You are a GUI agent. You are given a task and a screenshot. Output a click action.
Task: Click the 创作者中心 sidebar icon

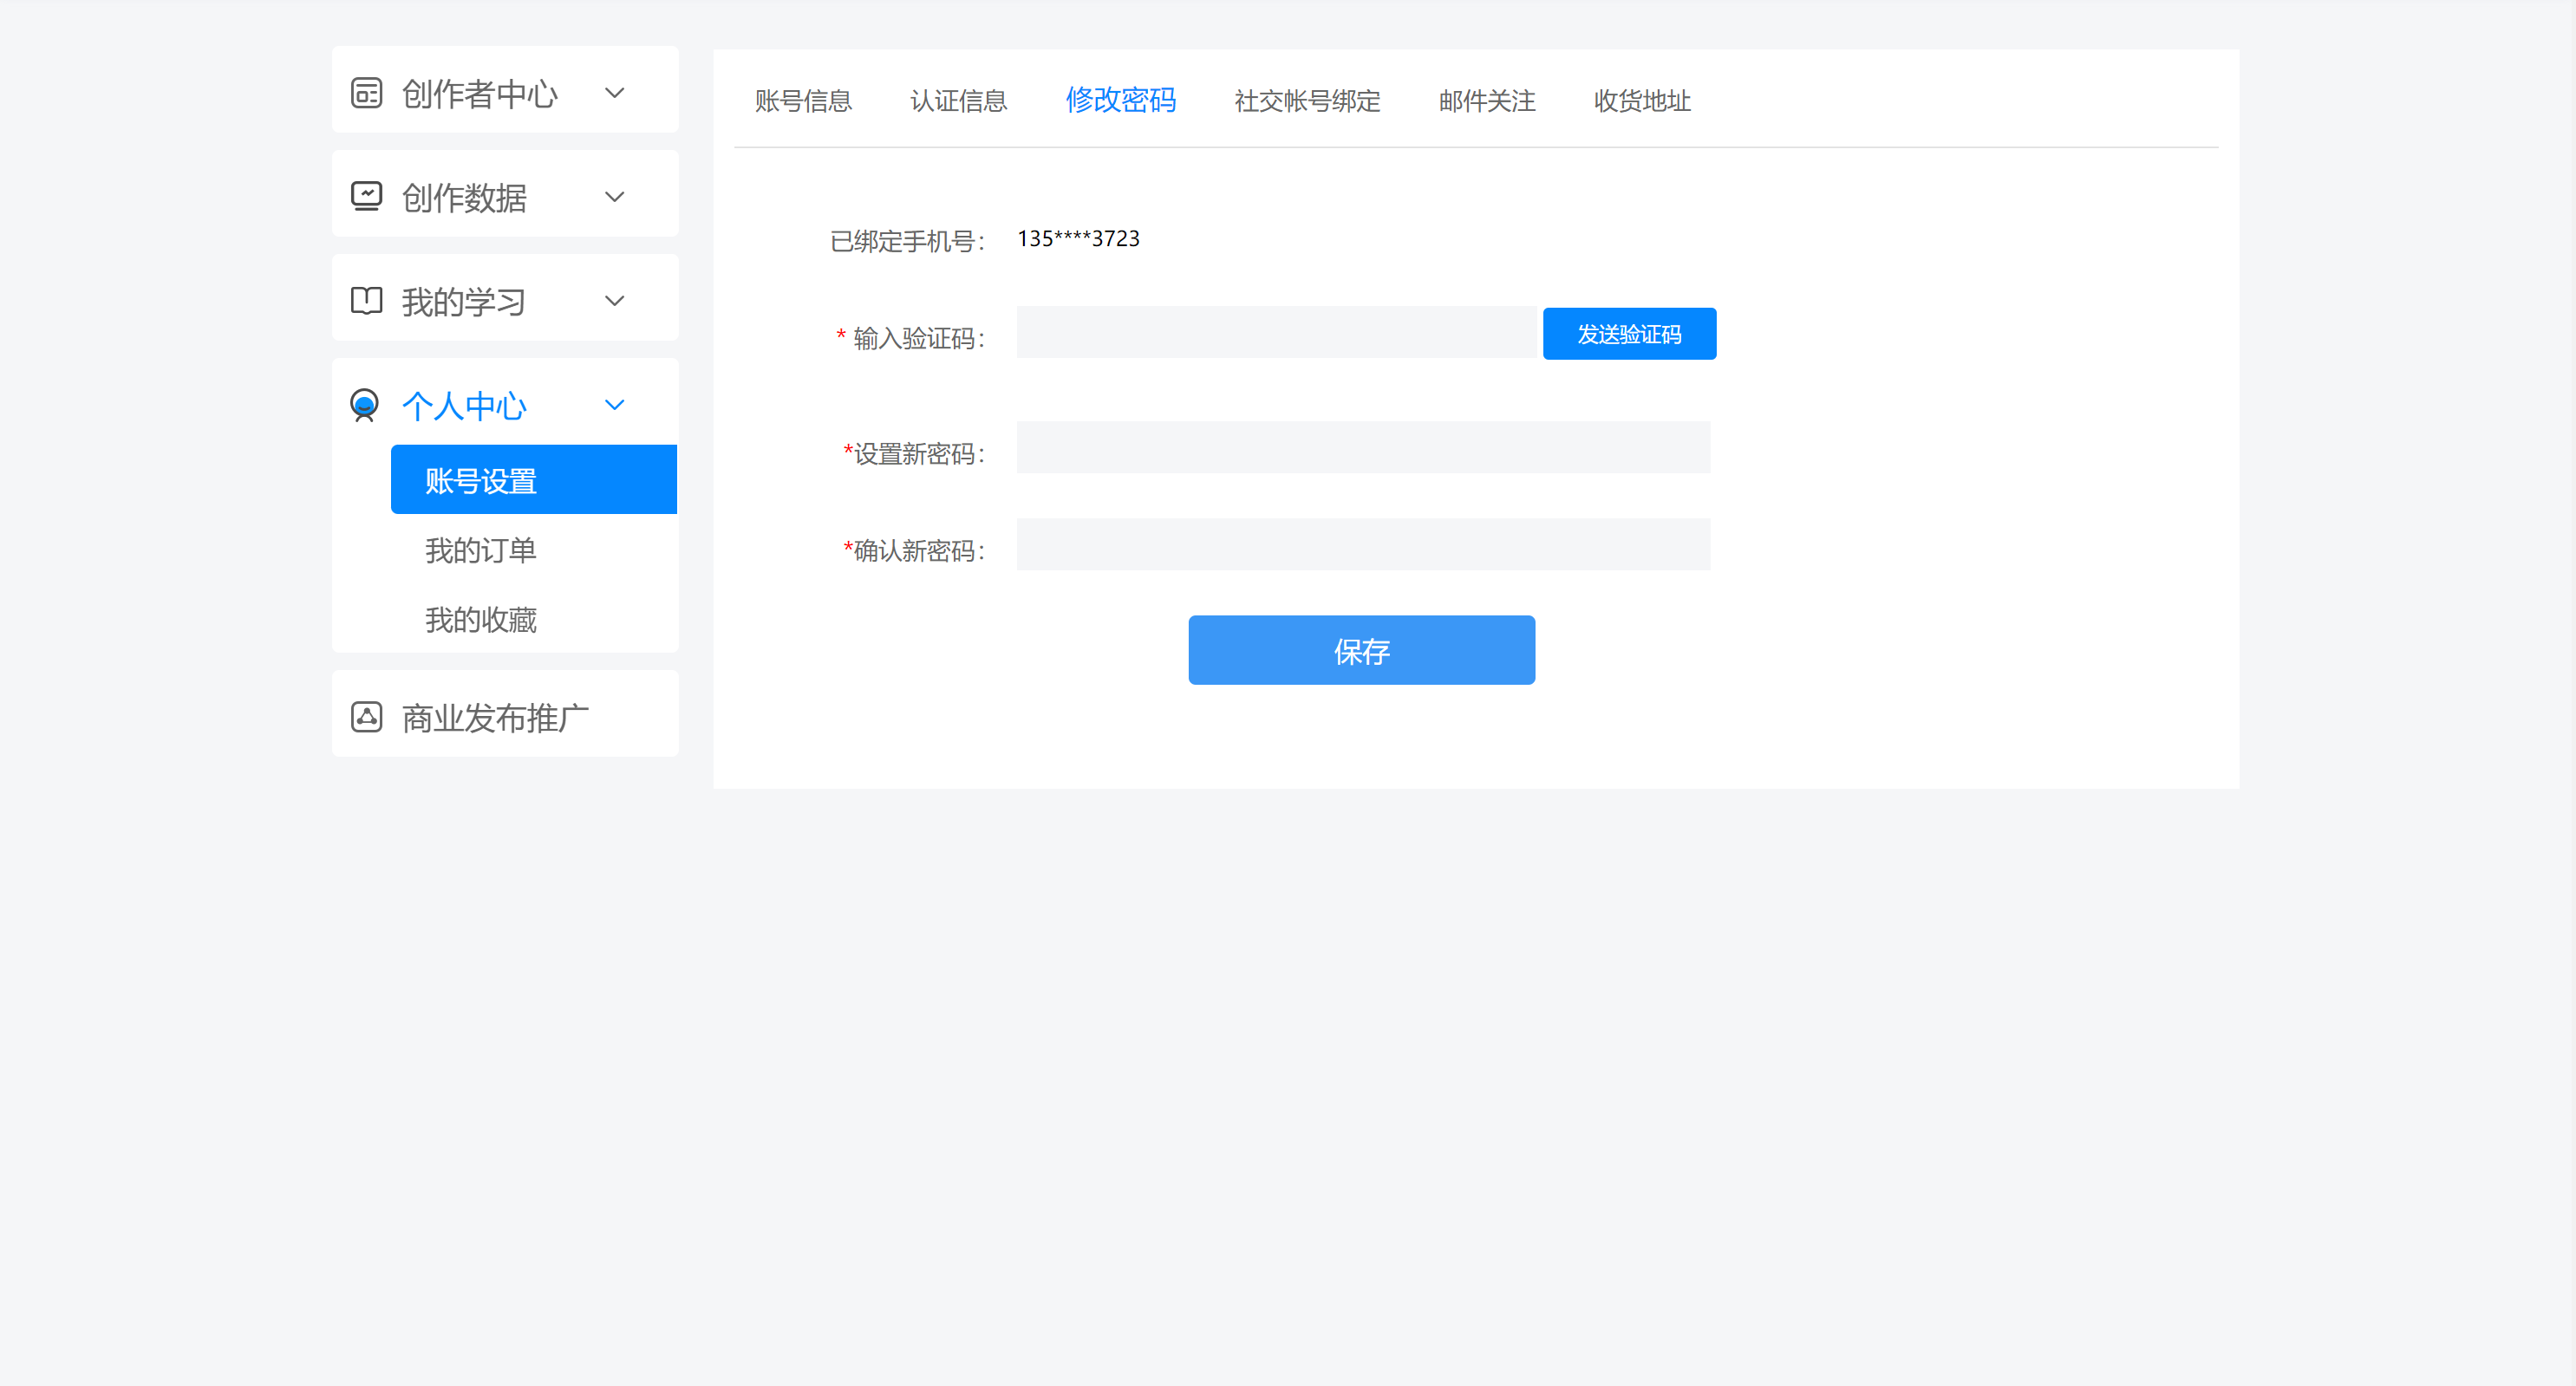(366, 93)
